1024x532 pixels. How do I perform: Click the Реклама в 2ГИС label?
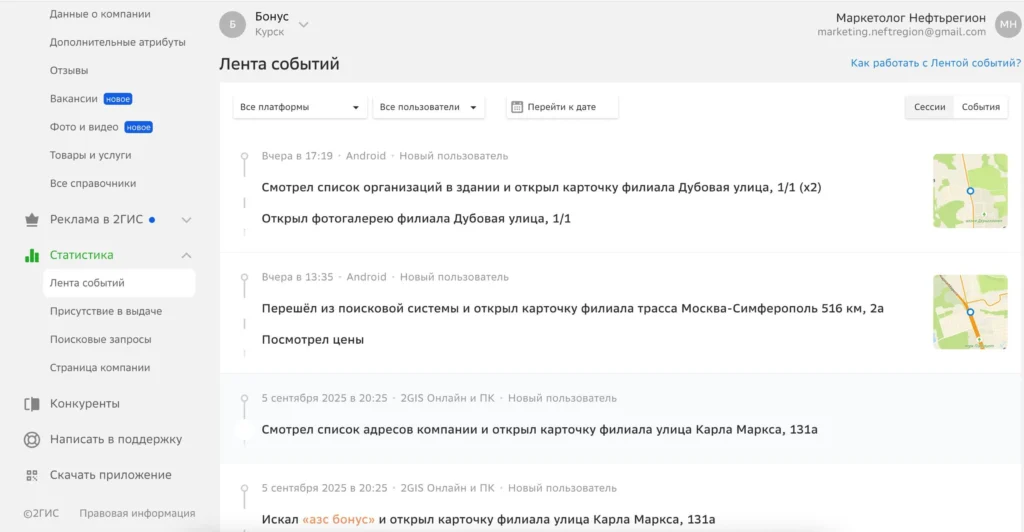point(96,220)
